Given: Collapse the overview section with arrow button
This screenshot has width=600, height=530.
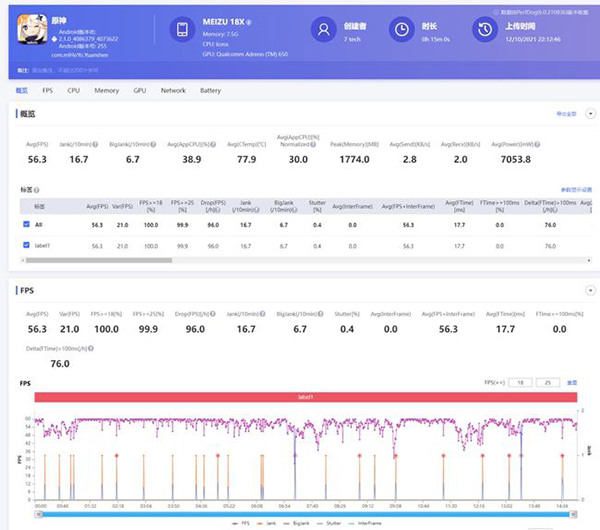Looking at the screenshot, I should 589,114.
